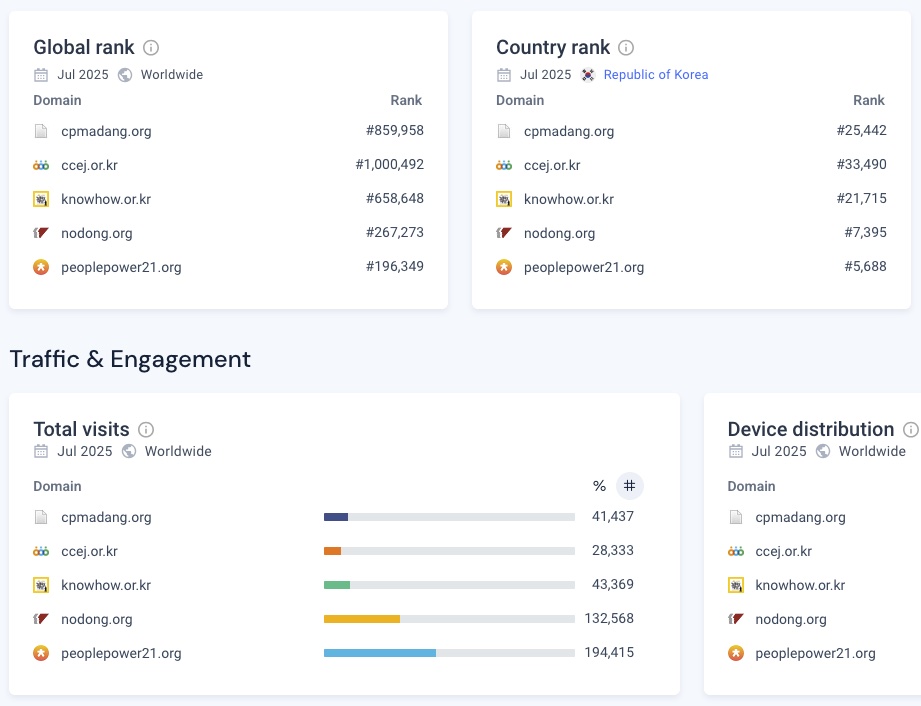Click the peoplepower21.org light blue visits bar

(x=379, y=653)
